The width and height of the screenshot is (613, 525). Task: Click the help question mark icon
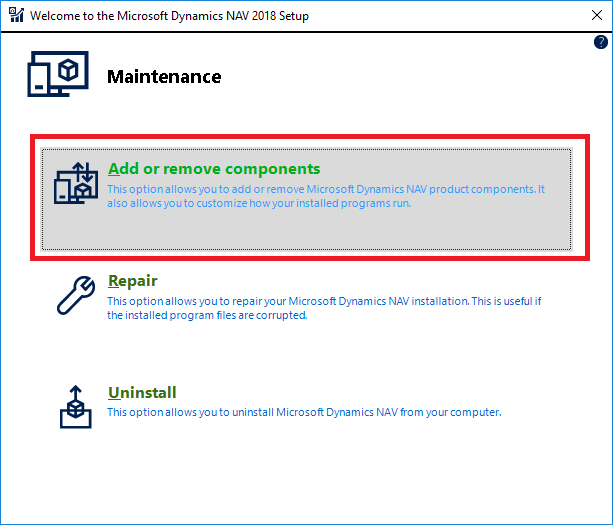600,42
